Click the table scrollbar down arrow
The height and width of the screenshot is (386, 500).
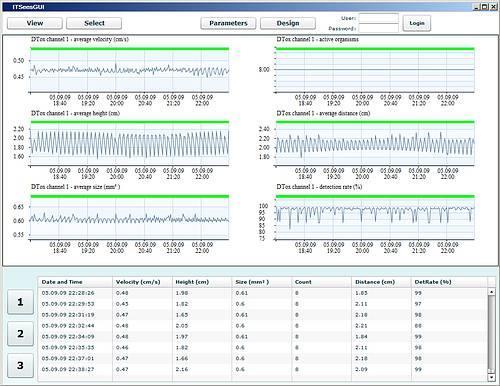click(x=491, y=377)
